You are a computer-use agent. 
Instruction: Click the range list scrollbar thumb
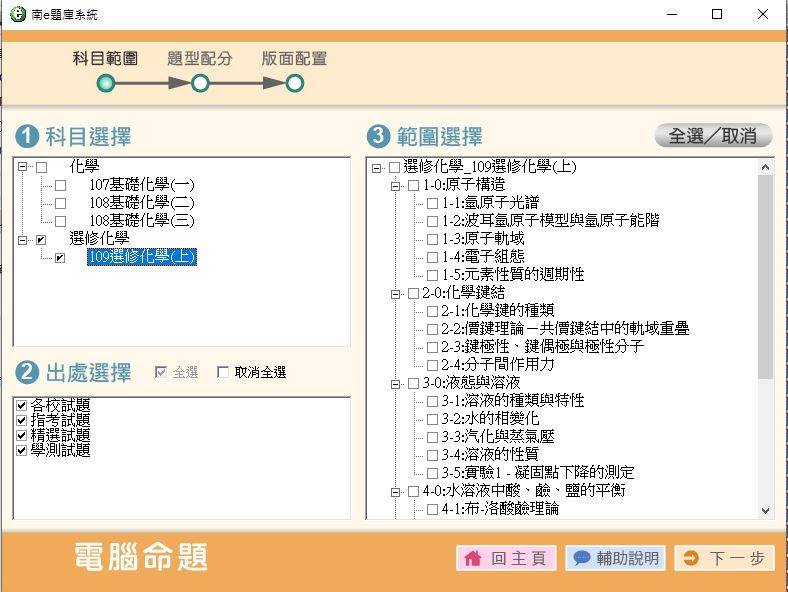(x=765, y=277)
